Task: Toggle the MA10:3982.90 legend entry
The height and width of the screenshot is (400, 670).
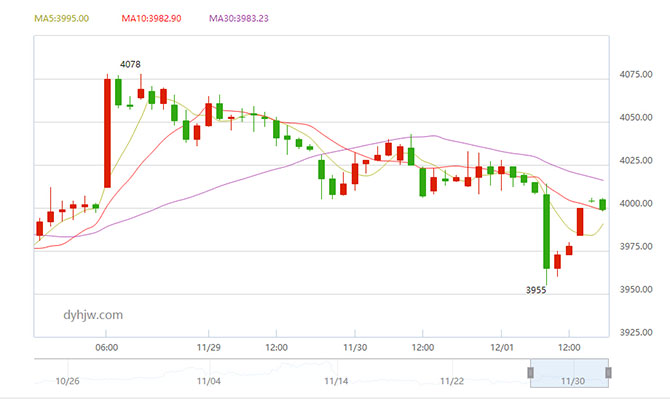Action: point(151,18)
